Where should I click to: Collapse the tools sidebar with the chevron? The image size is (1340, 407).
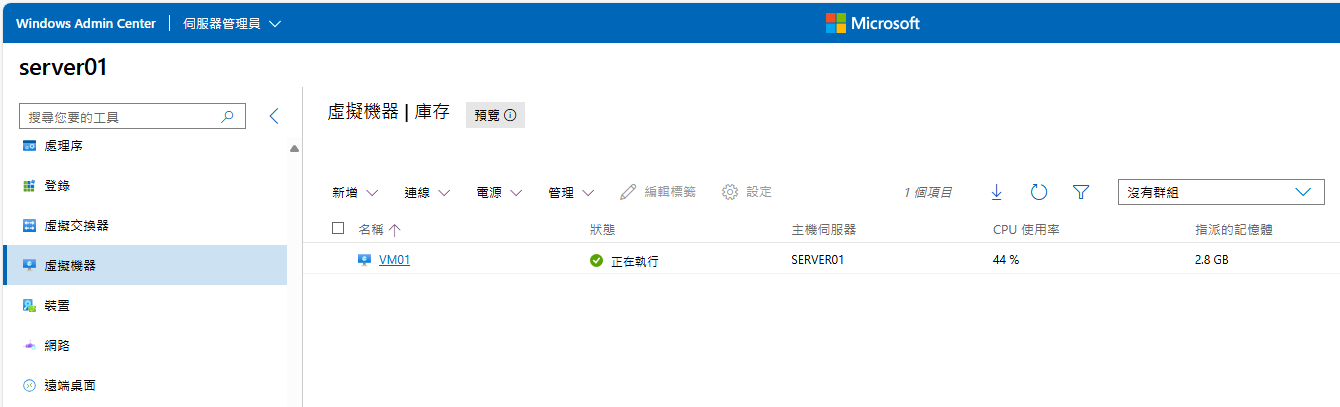[274, 116]
